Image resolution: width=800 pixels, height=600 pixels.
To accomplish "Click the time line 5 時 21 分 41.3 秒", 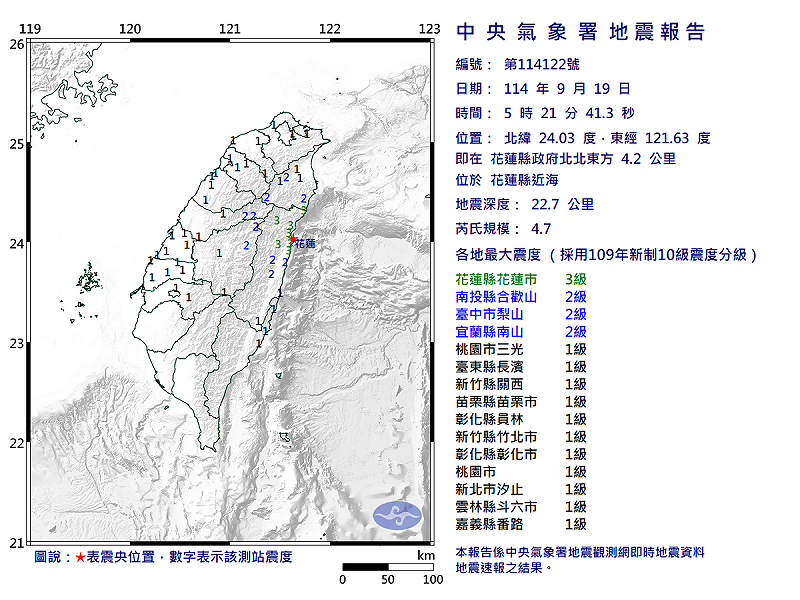I will click(x=569, y=113).
